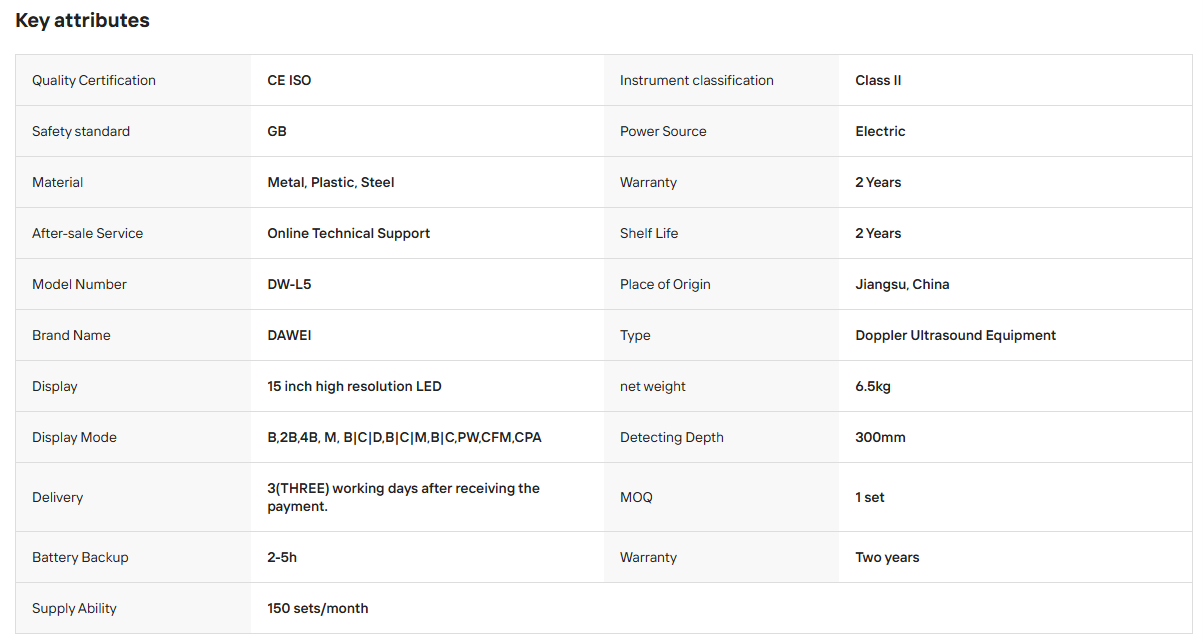Click the Jiangsu, China origin value
Screen dimensions: 1203x642
coord(902,284)
